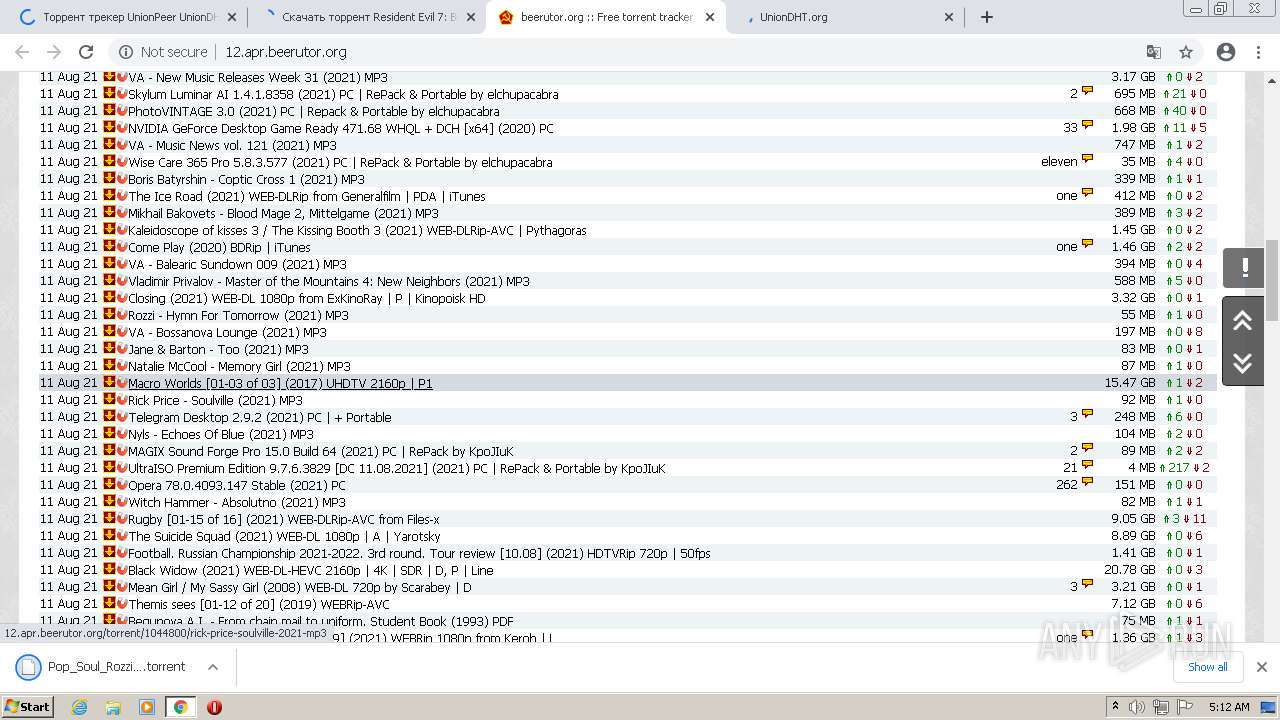The height and width of the screenshot is (720, 1280).
Task: Click download icon for Skylum Luminar AI row
Action: tap(109, 94)
